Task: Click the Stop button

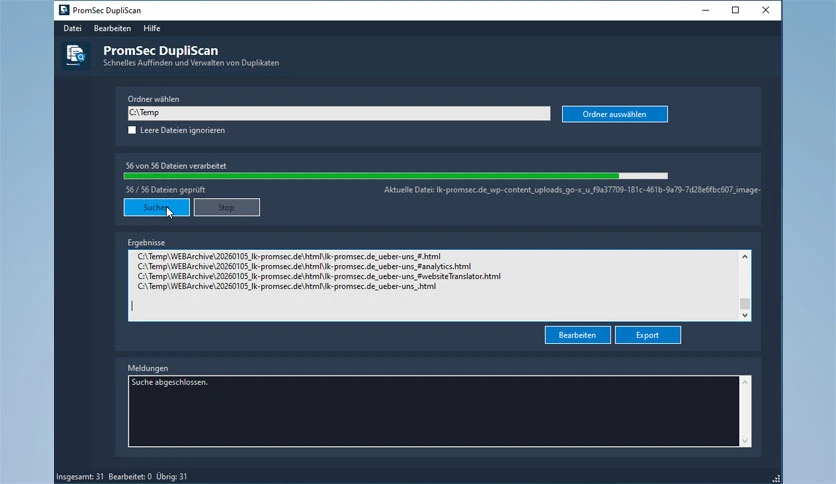Action: 226,207
